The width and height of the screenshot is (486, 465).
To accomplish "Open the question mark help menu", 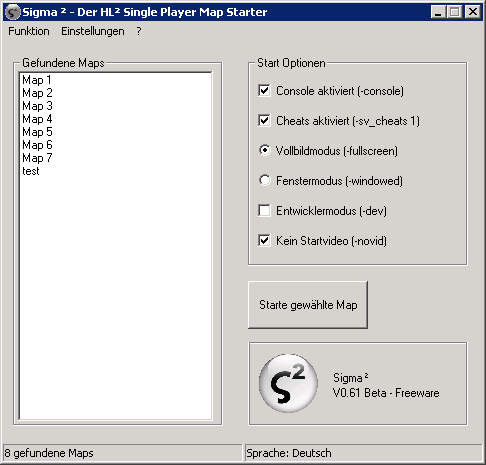I will click(139, 31).
